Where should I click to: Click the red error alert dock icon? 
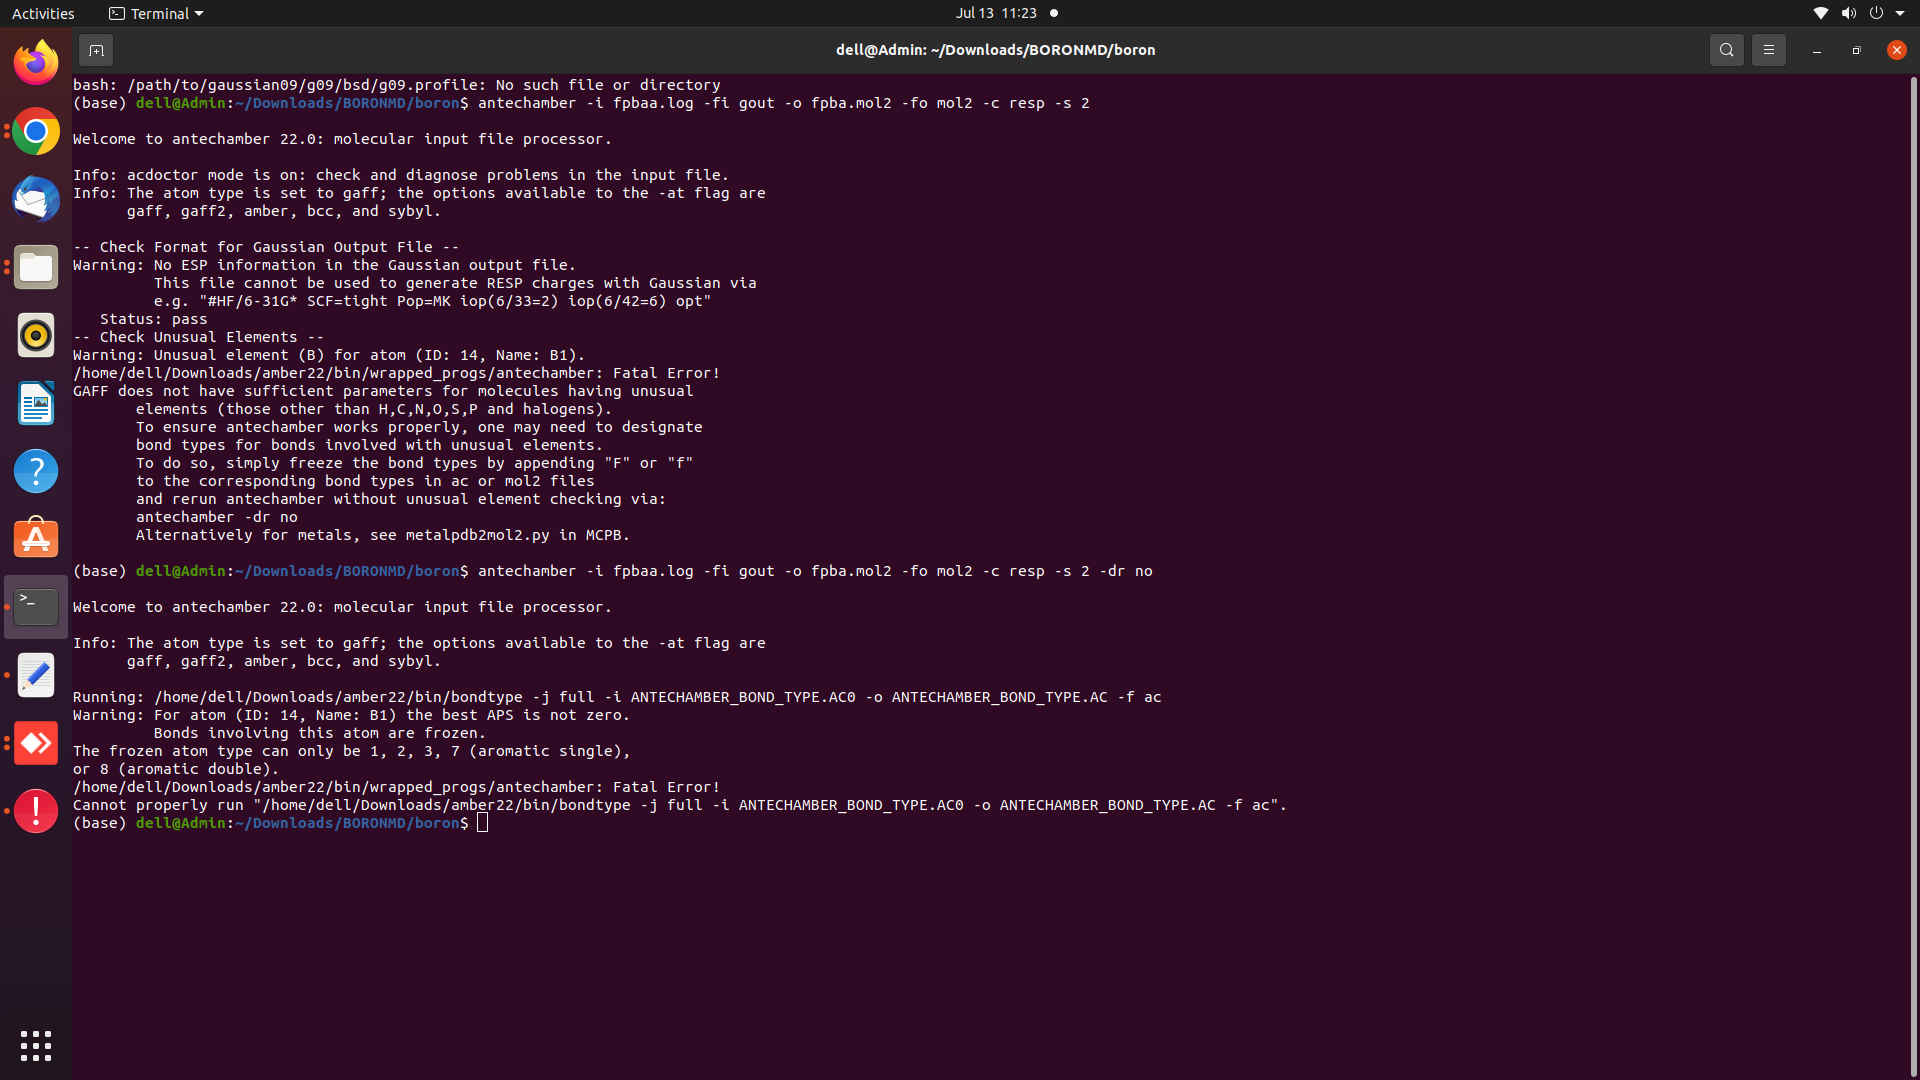point(36,811)
